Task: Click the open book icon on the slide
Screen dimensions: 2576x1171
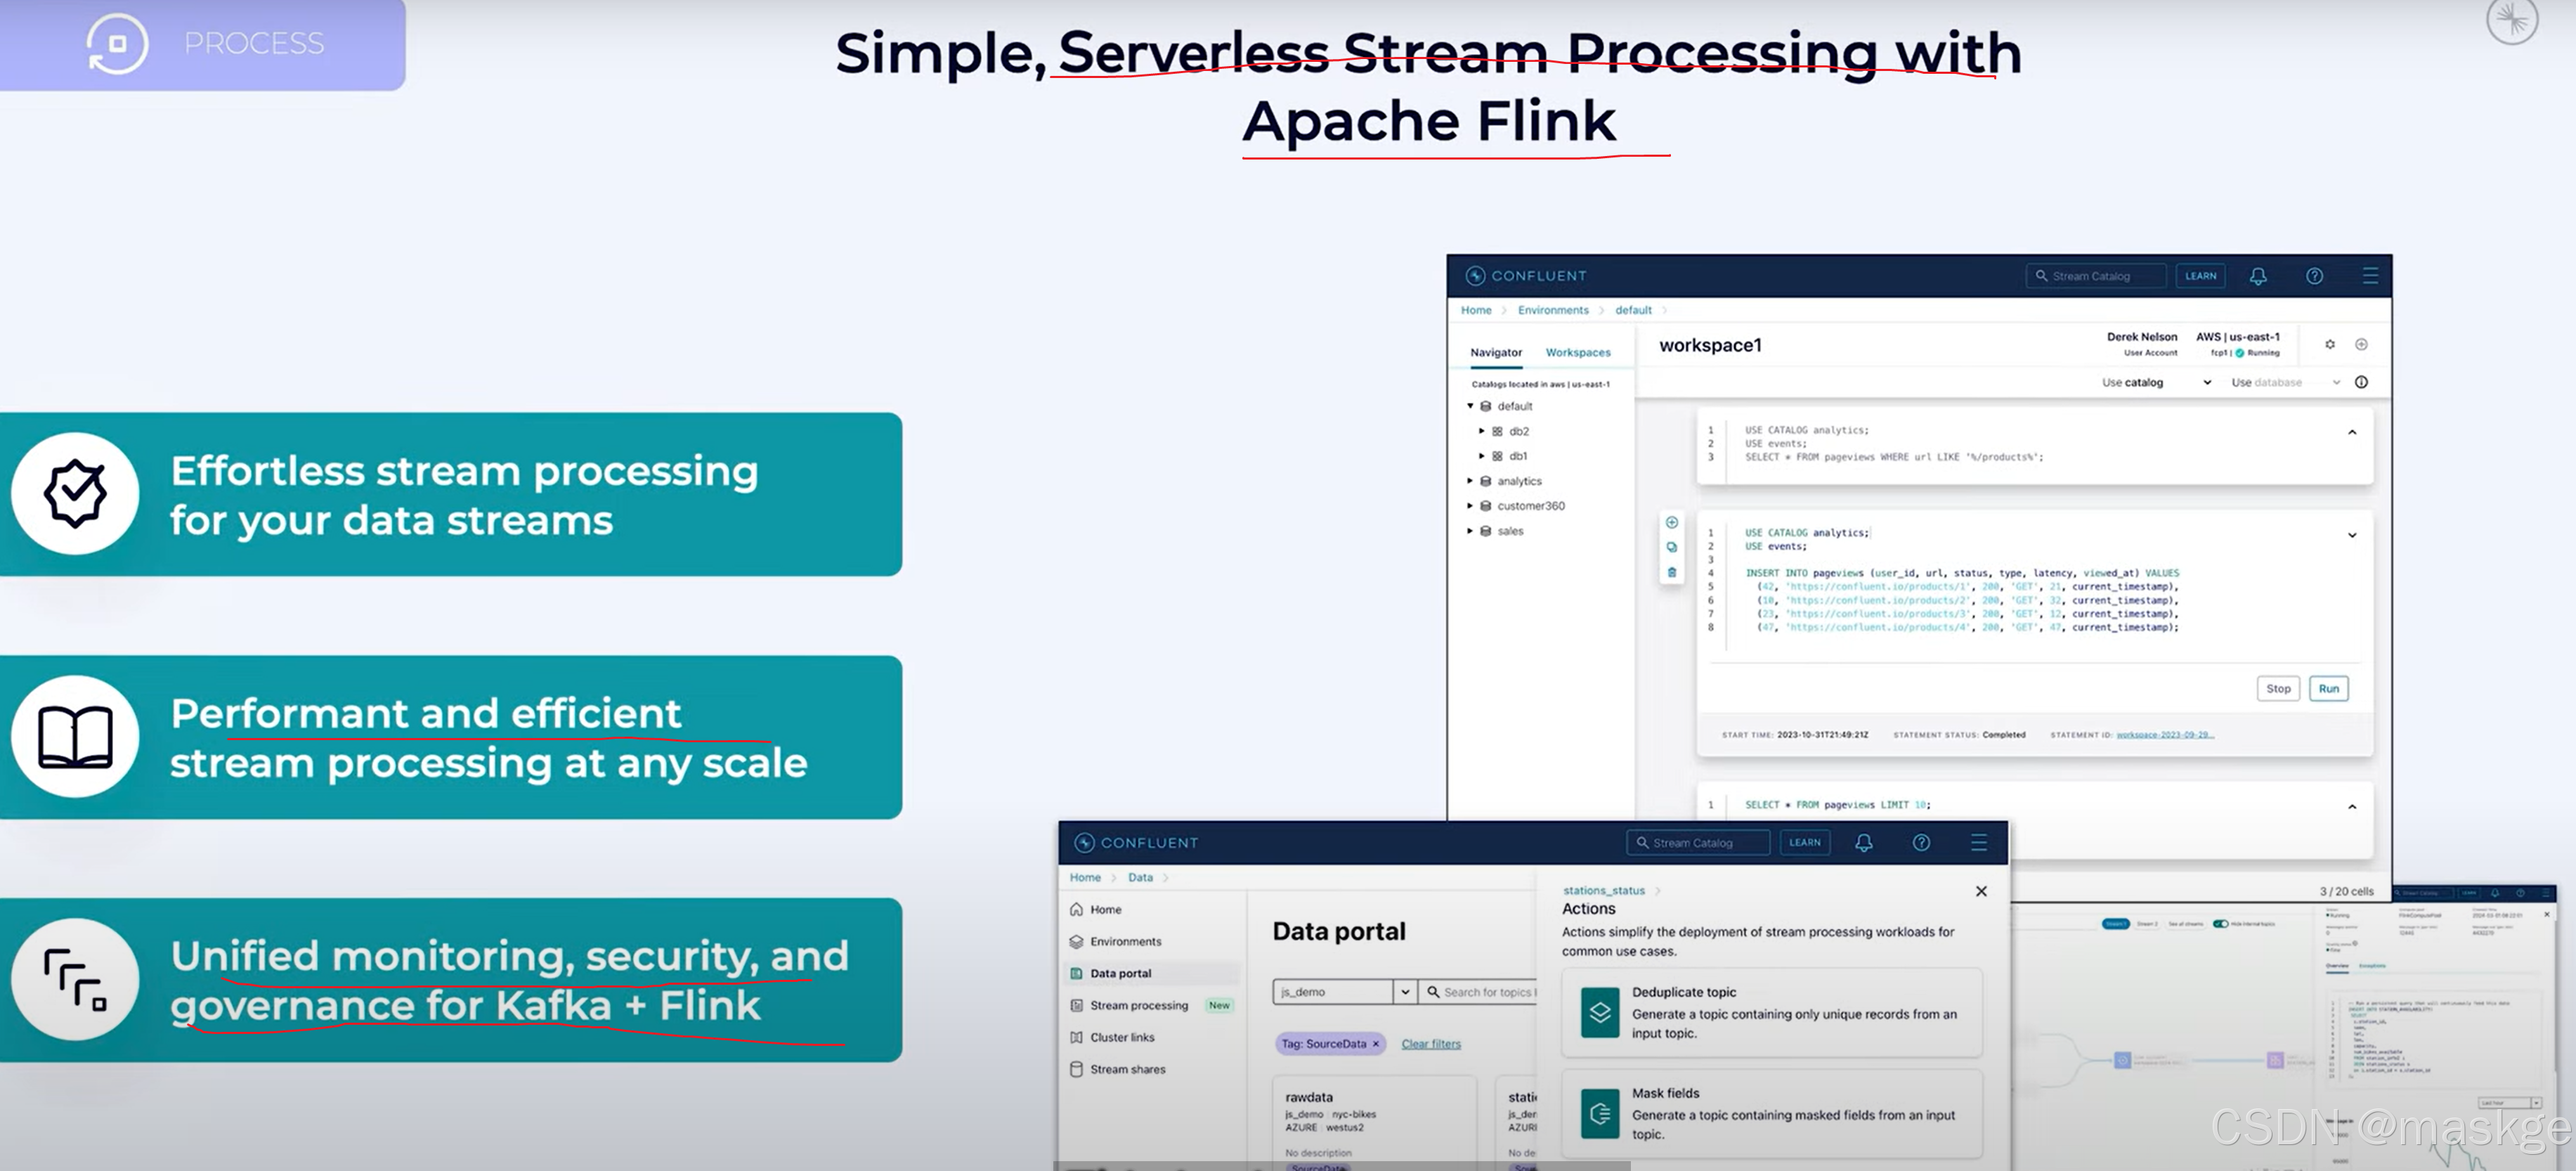Action: pyautogui.click(x=75, y=737)
